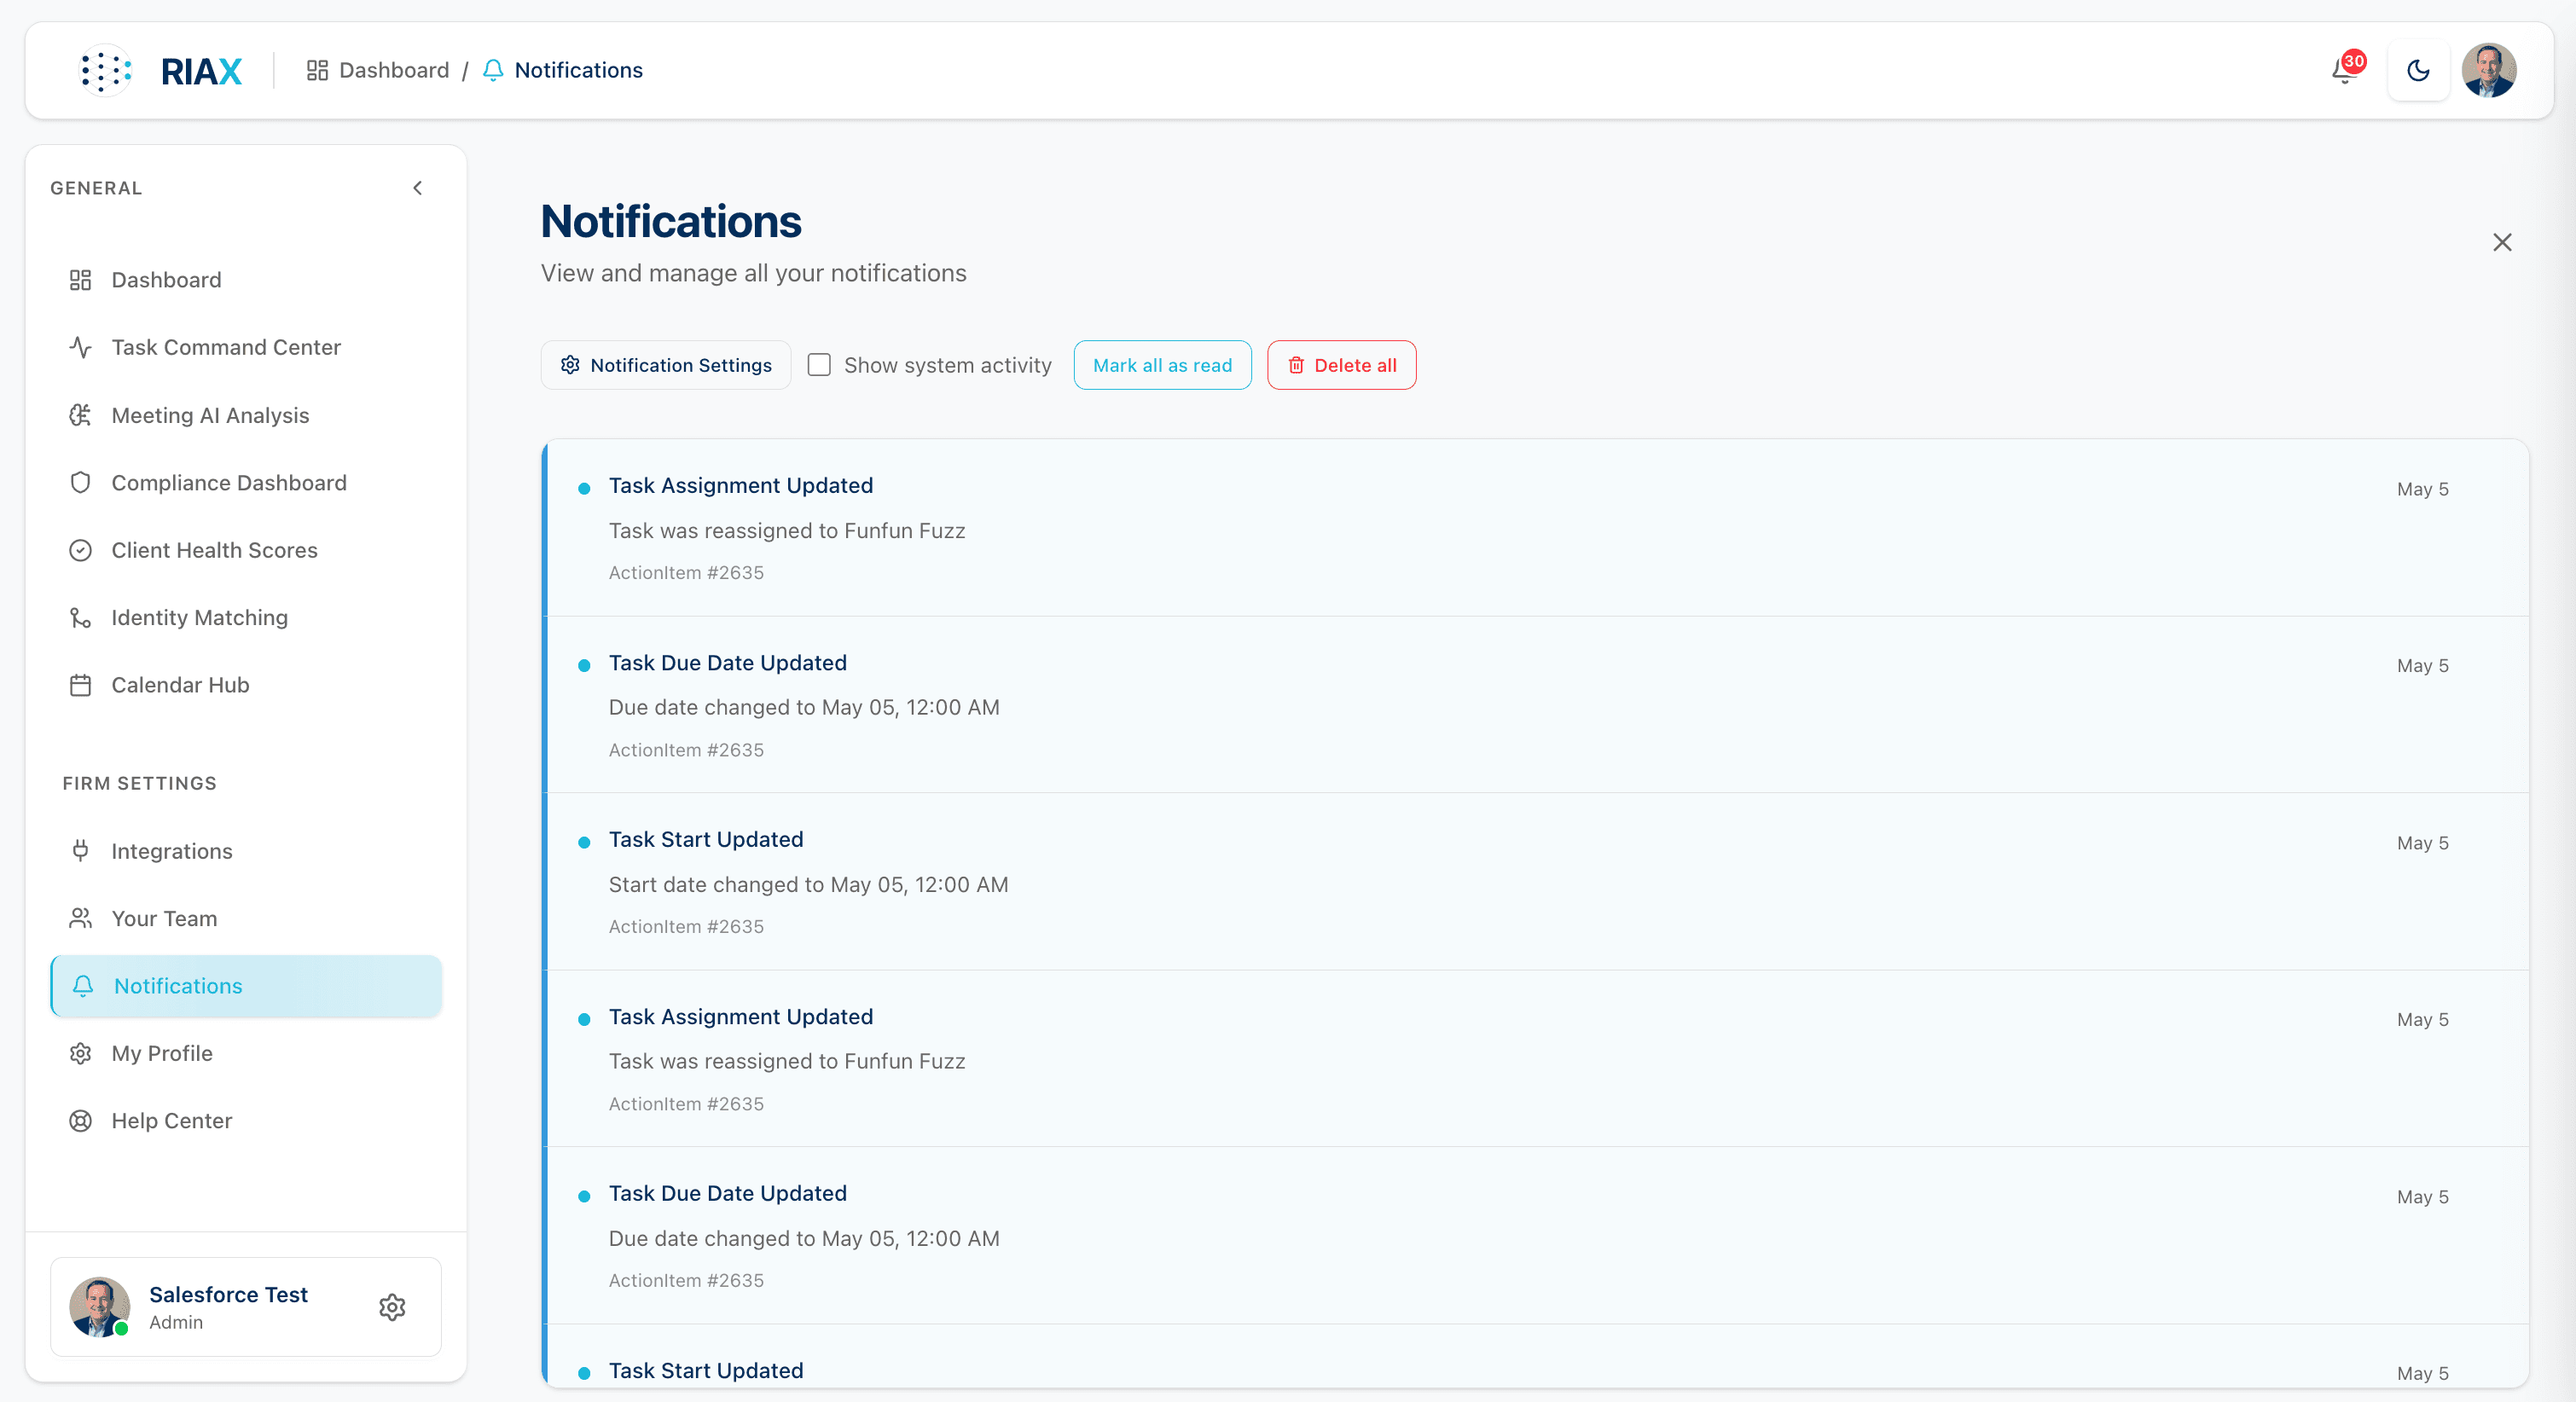Enable Show system activity checkbox

pos(819,365)
